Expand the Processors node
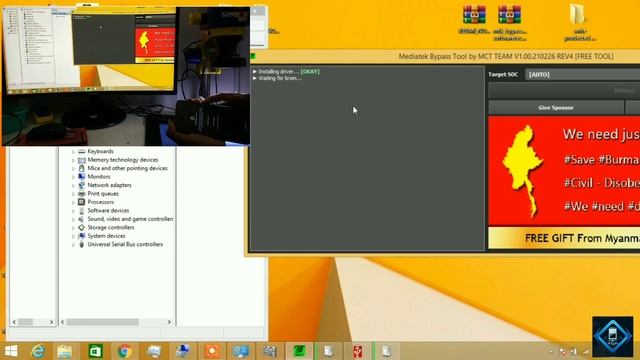The image size is (640, 360). tap(73, 202)
